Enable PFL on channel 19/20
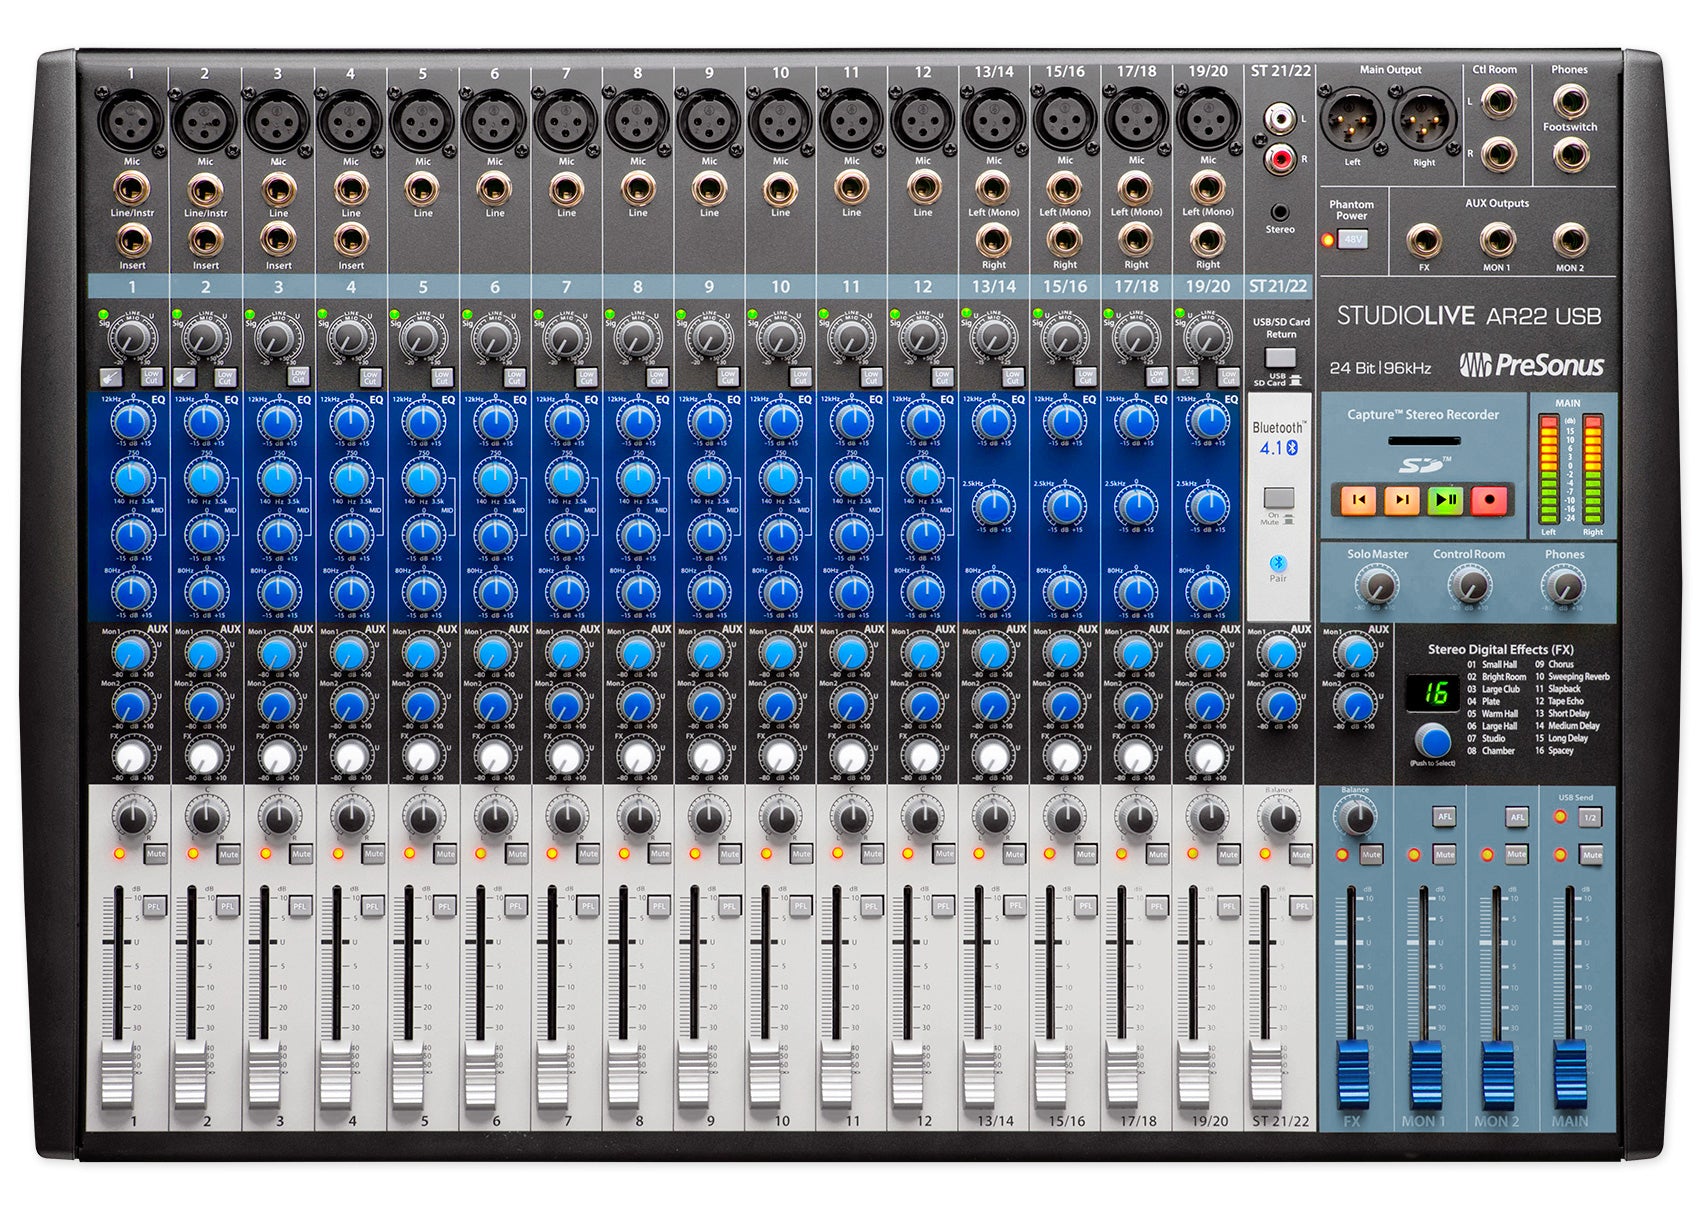Screen dimensions: 1700x1206 point(1229,906)
